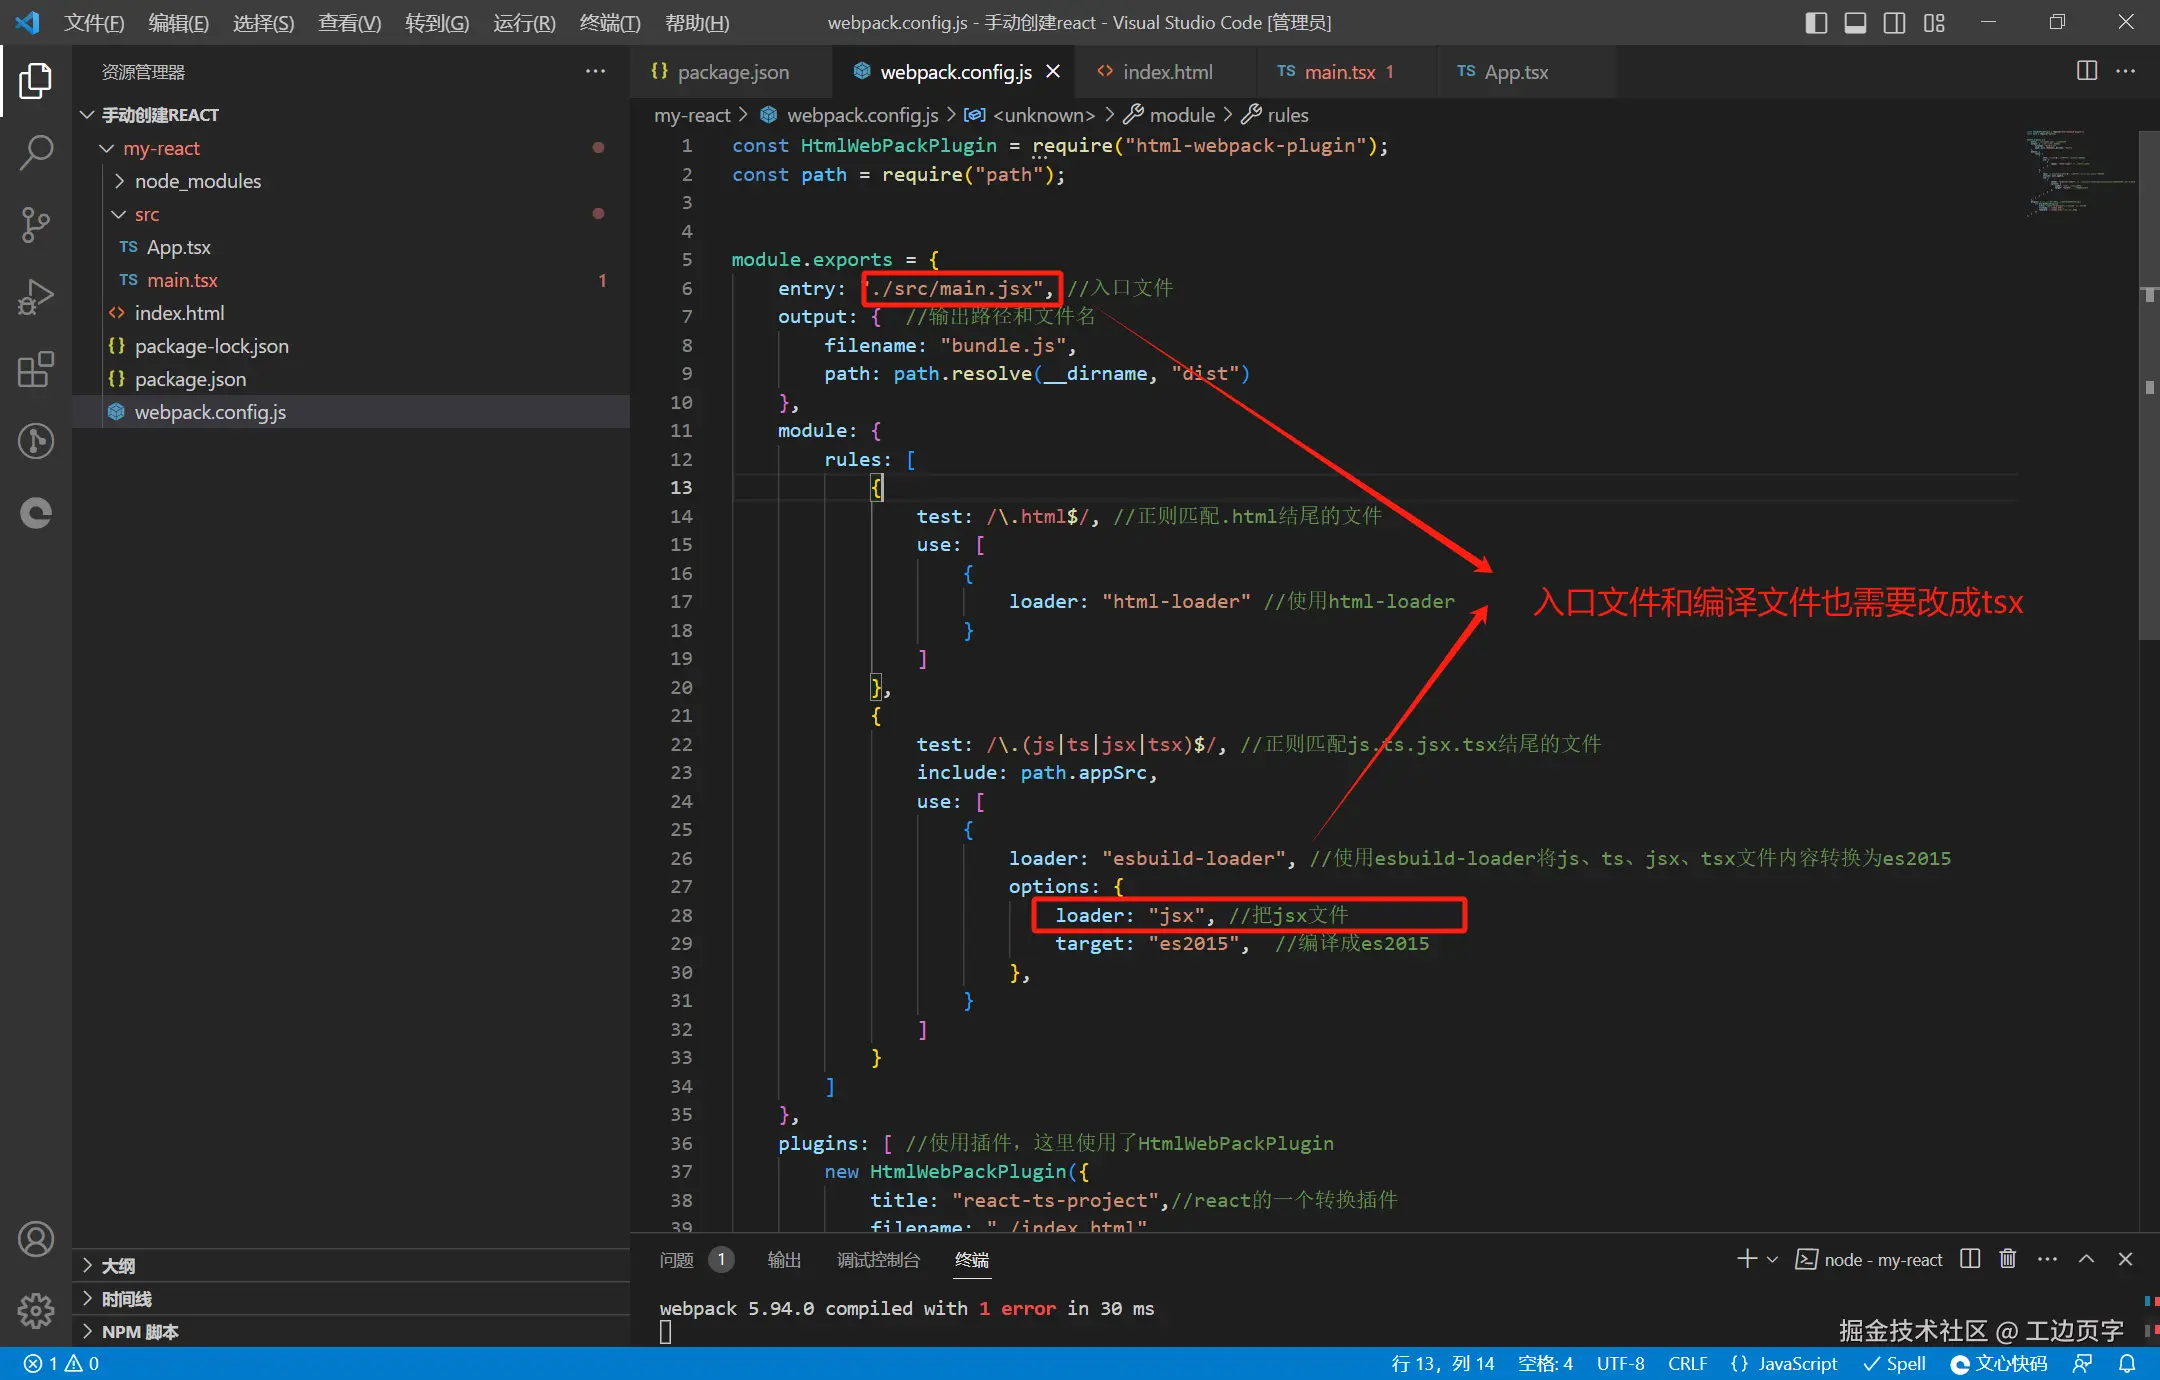Open the 终端(T) menu
The image size is (2160, 1380).
coord(609,22)
